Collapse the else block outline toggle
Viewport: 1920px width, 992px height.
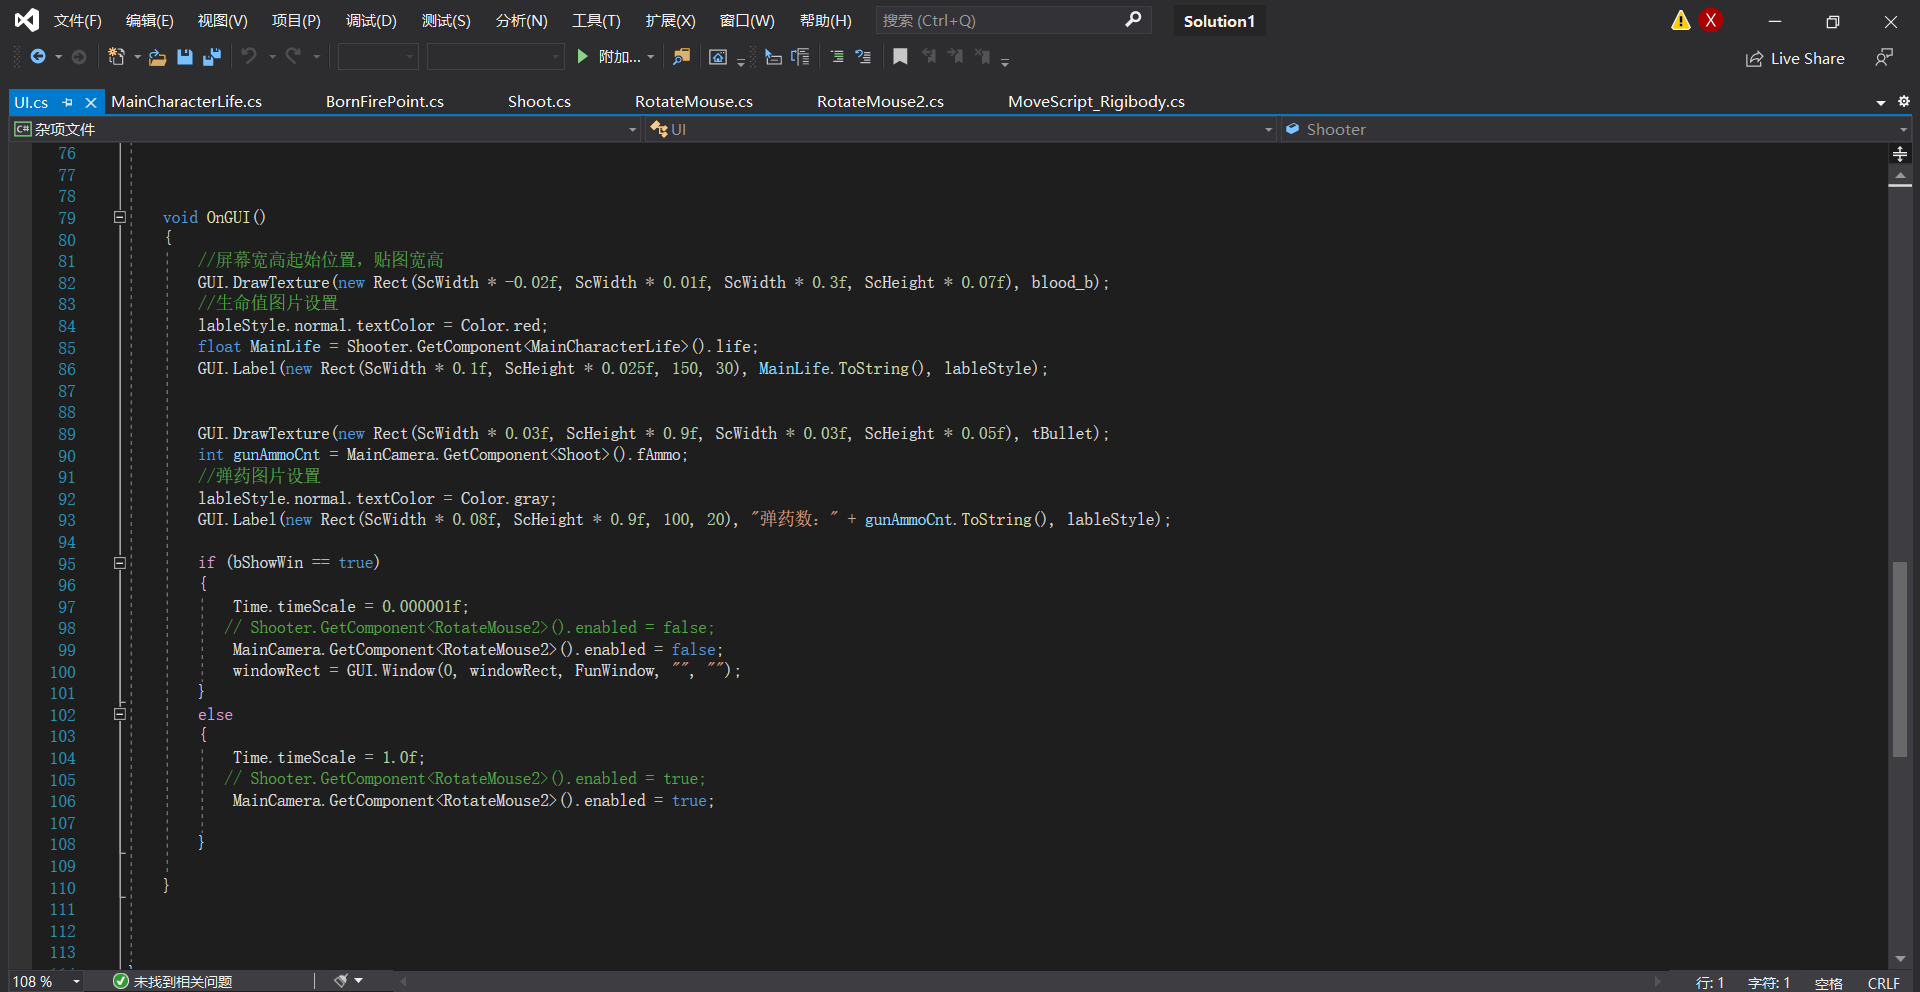coord(120,714)
